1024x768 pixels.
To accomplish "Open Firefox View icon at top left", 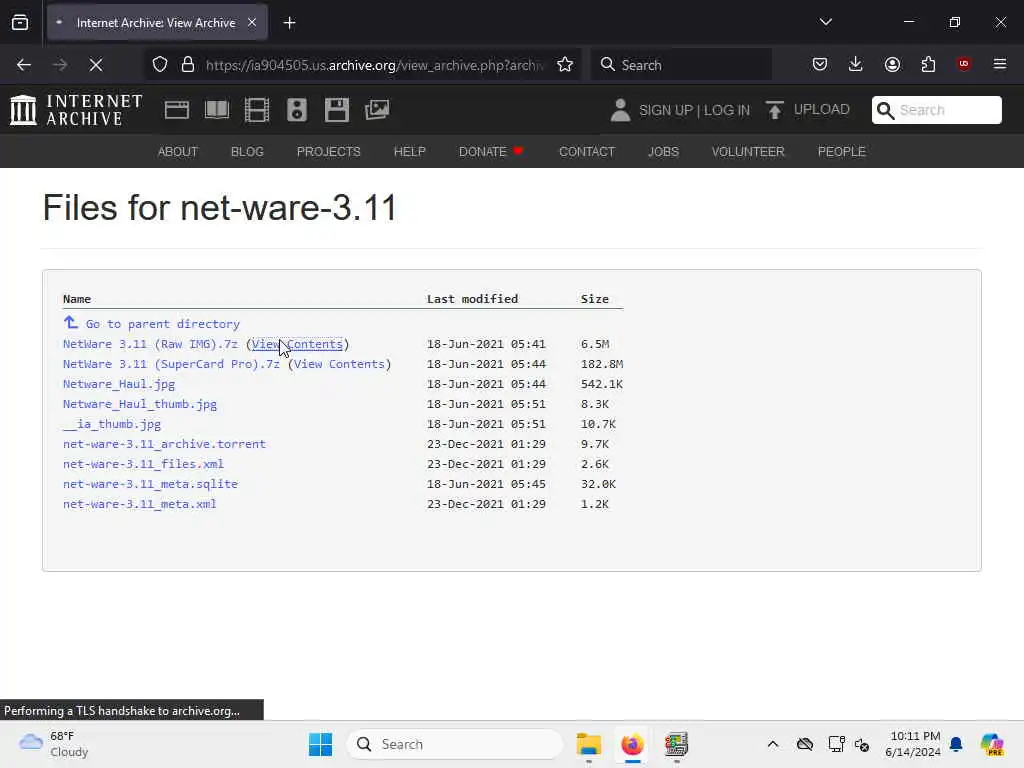I will click(20, 23).
